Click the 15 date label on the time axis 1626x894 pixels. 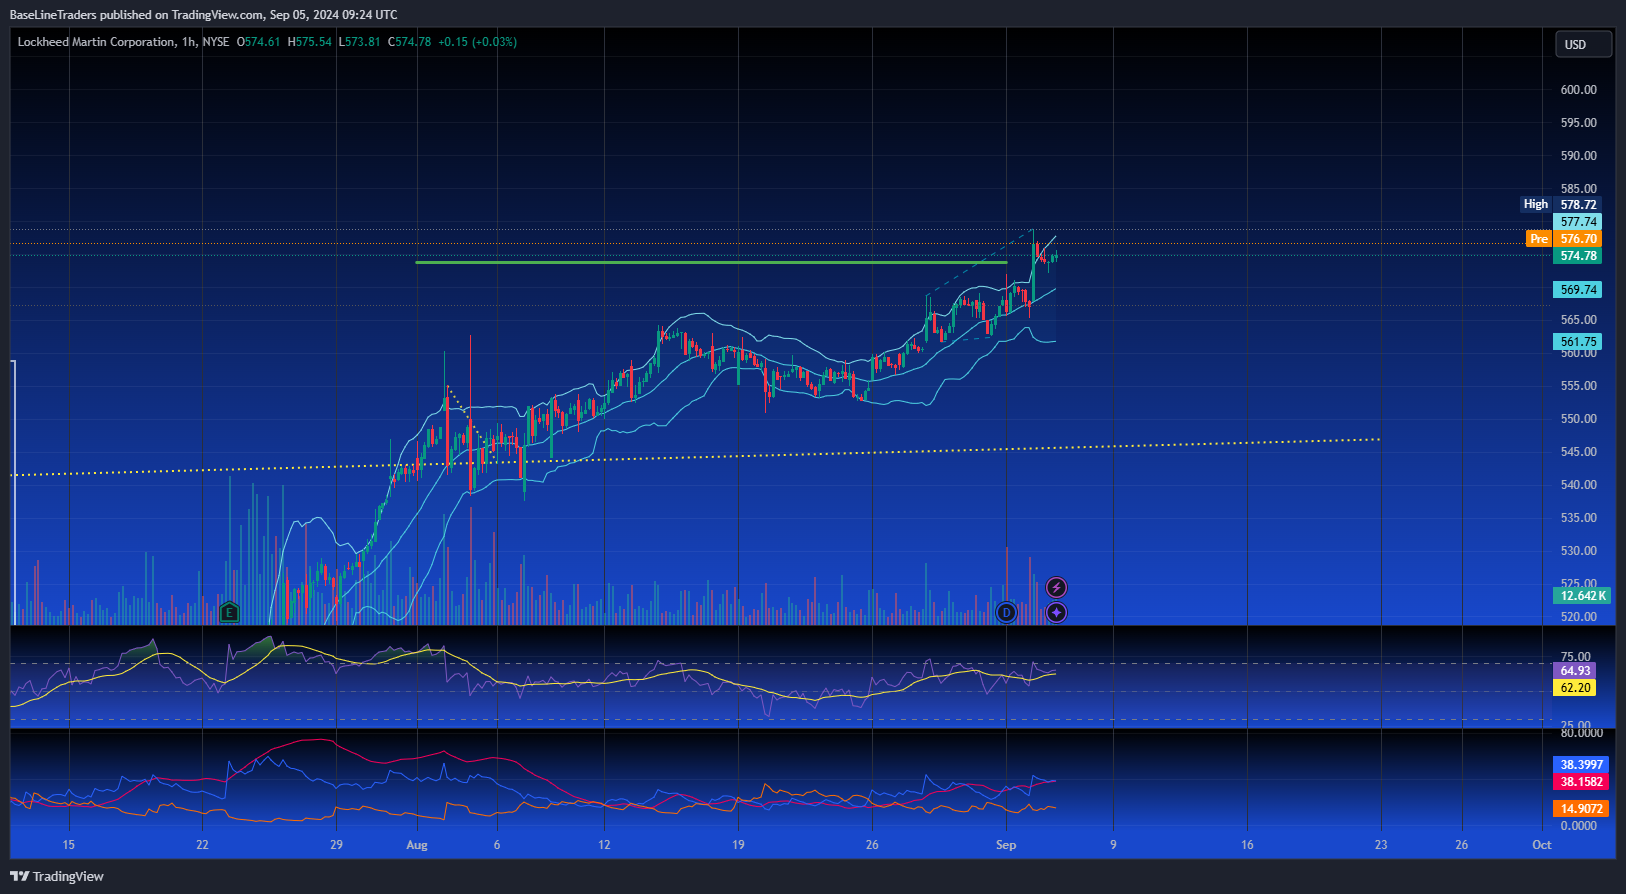pyautogui.click(x=68, y=845)
